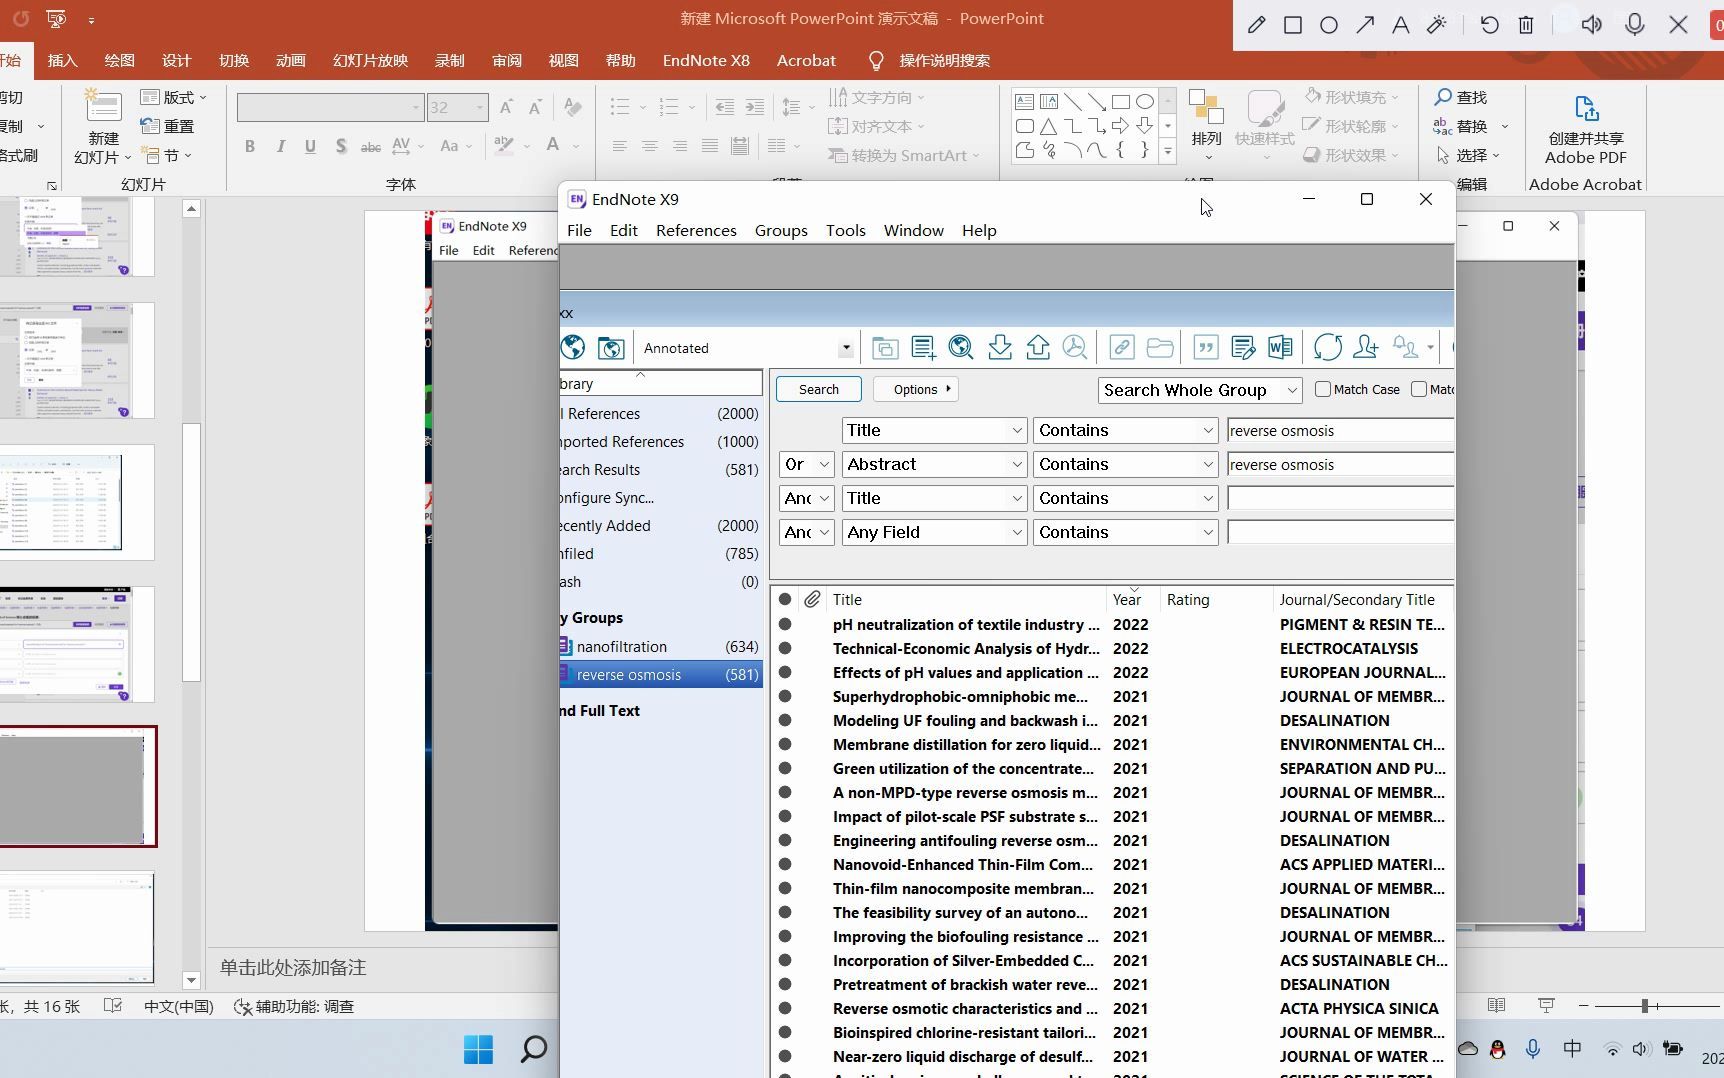The width and height of the screenshot is (1724, 1078).
Task: Toggle Bold in PowerPoint font group
Action: click(250, 146)
